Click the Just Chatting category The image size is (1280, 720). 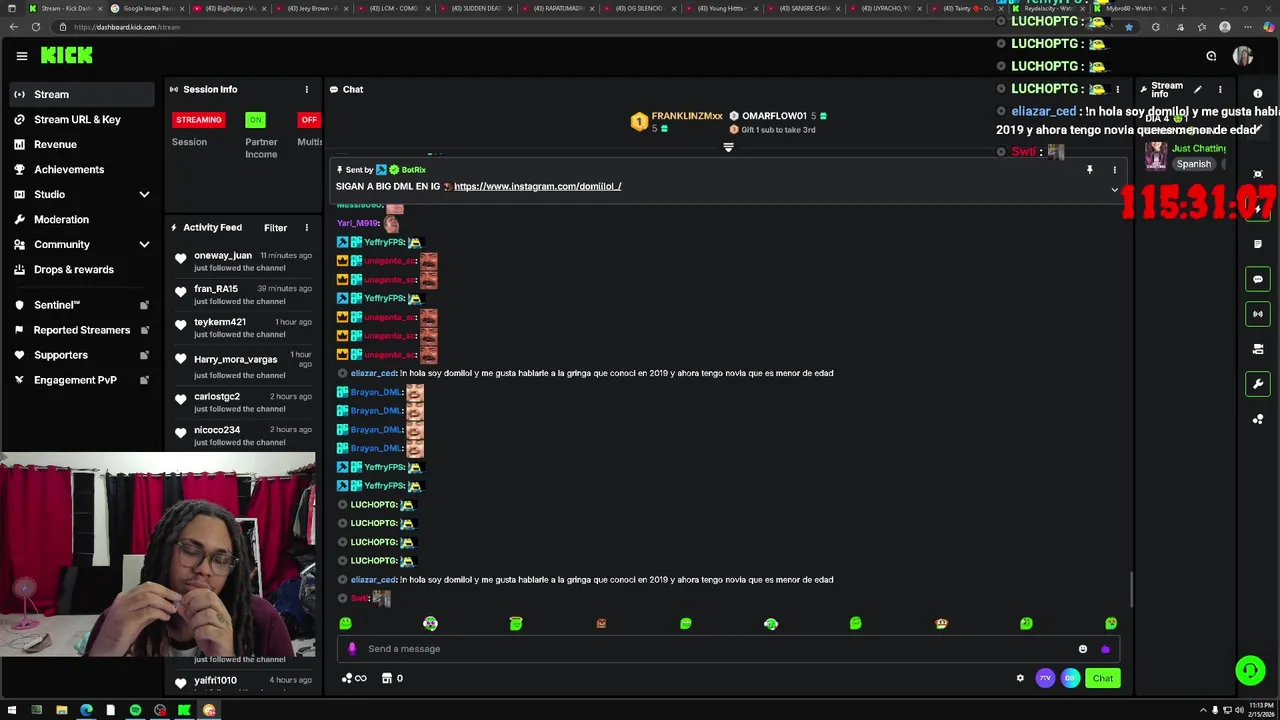(1198, 149)
